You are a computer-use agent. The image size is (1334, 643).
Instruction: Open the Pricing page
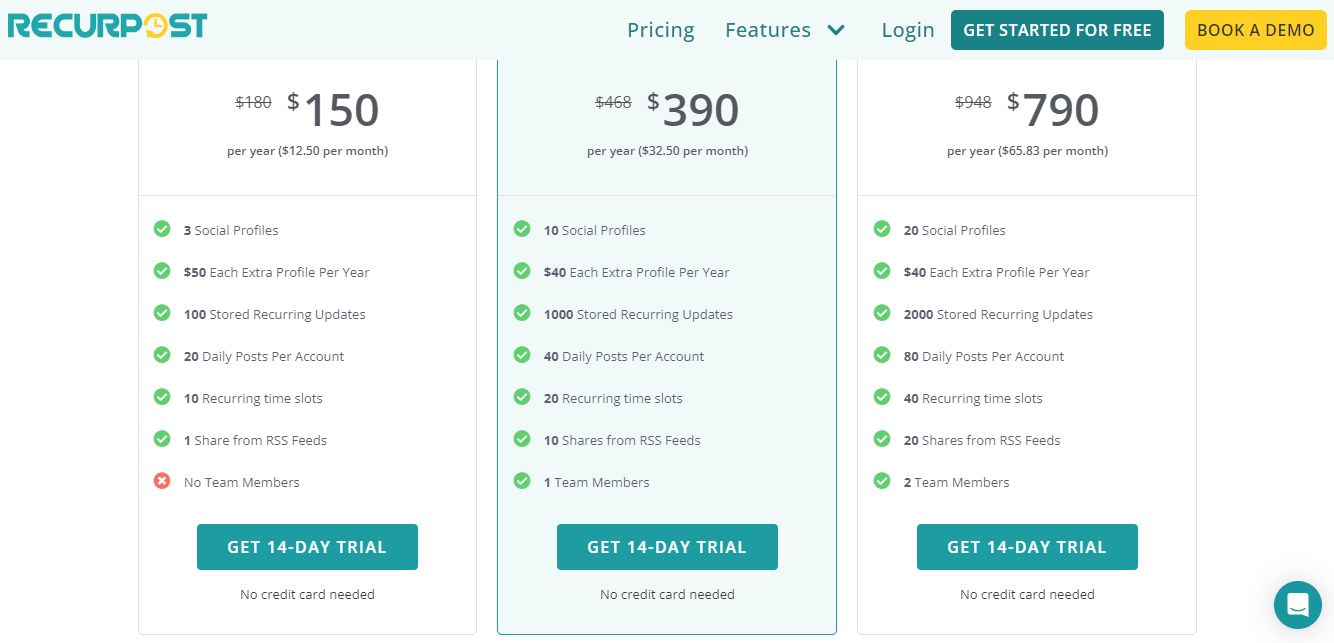[660, 30]
